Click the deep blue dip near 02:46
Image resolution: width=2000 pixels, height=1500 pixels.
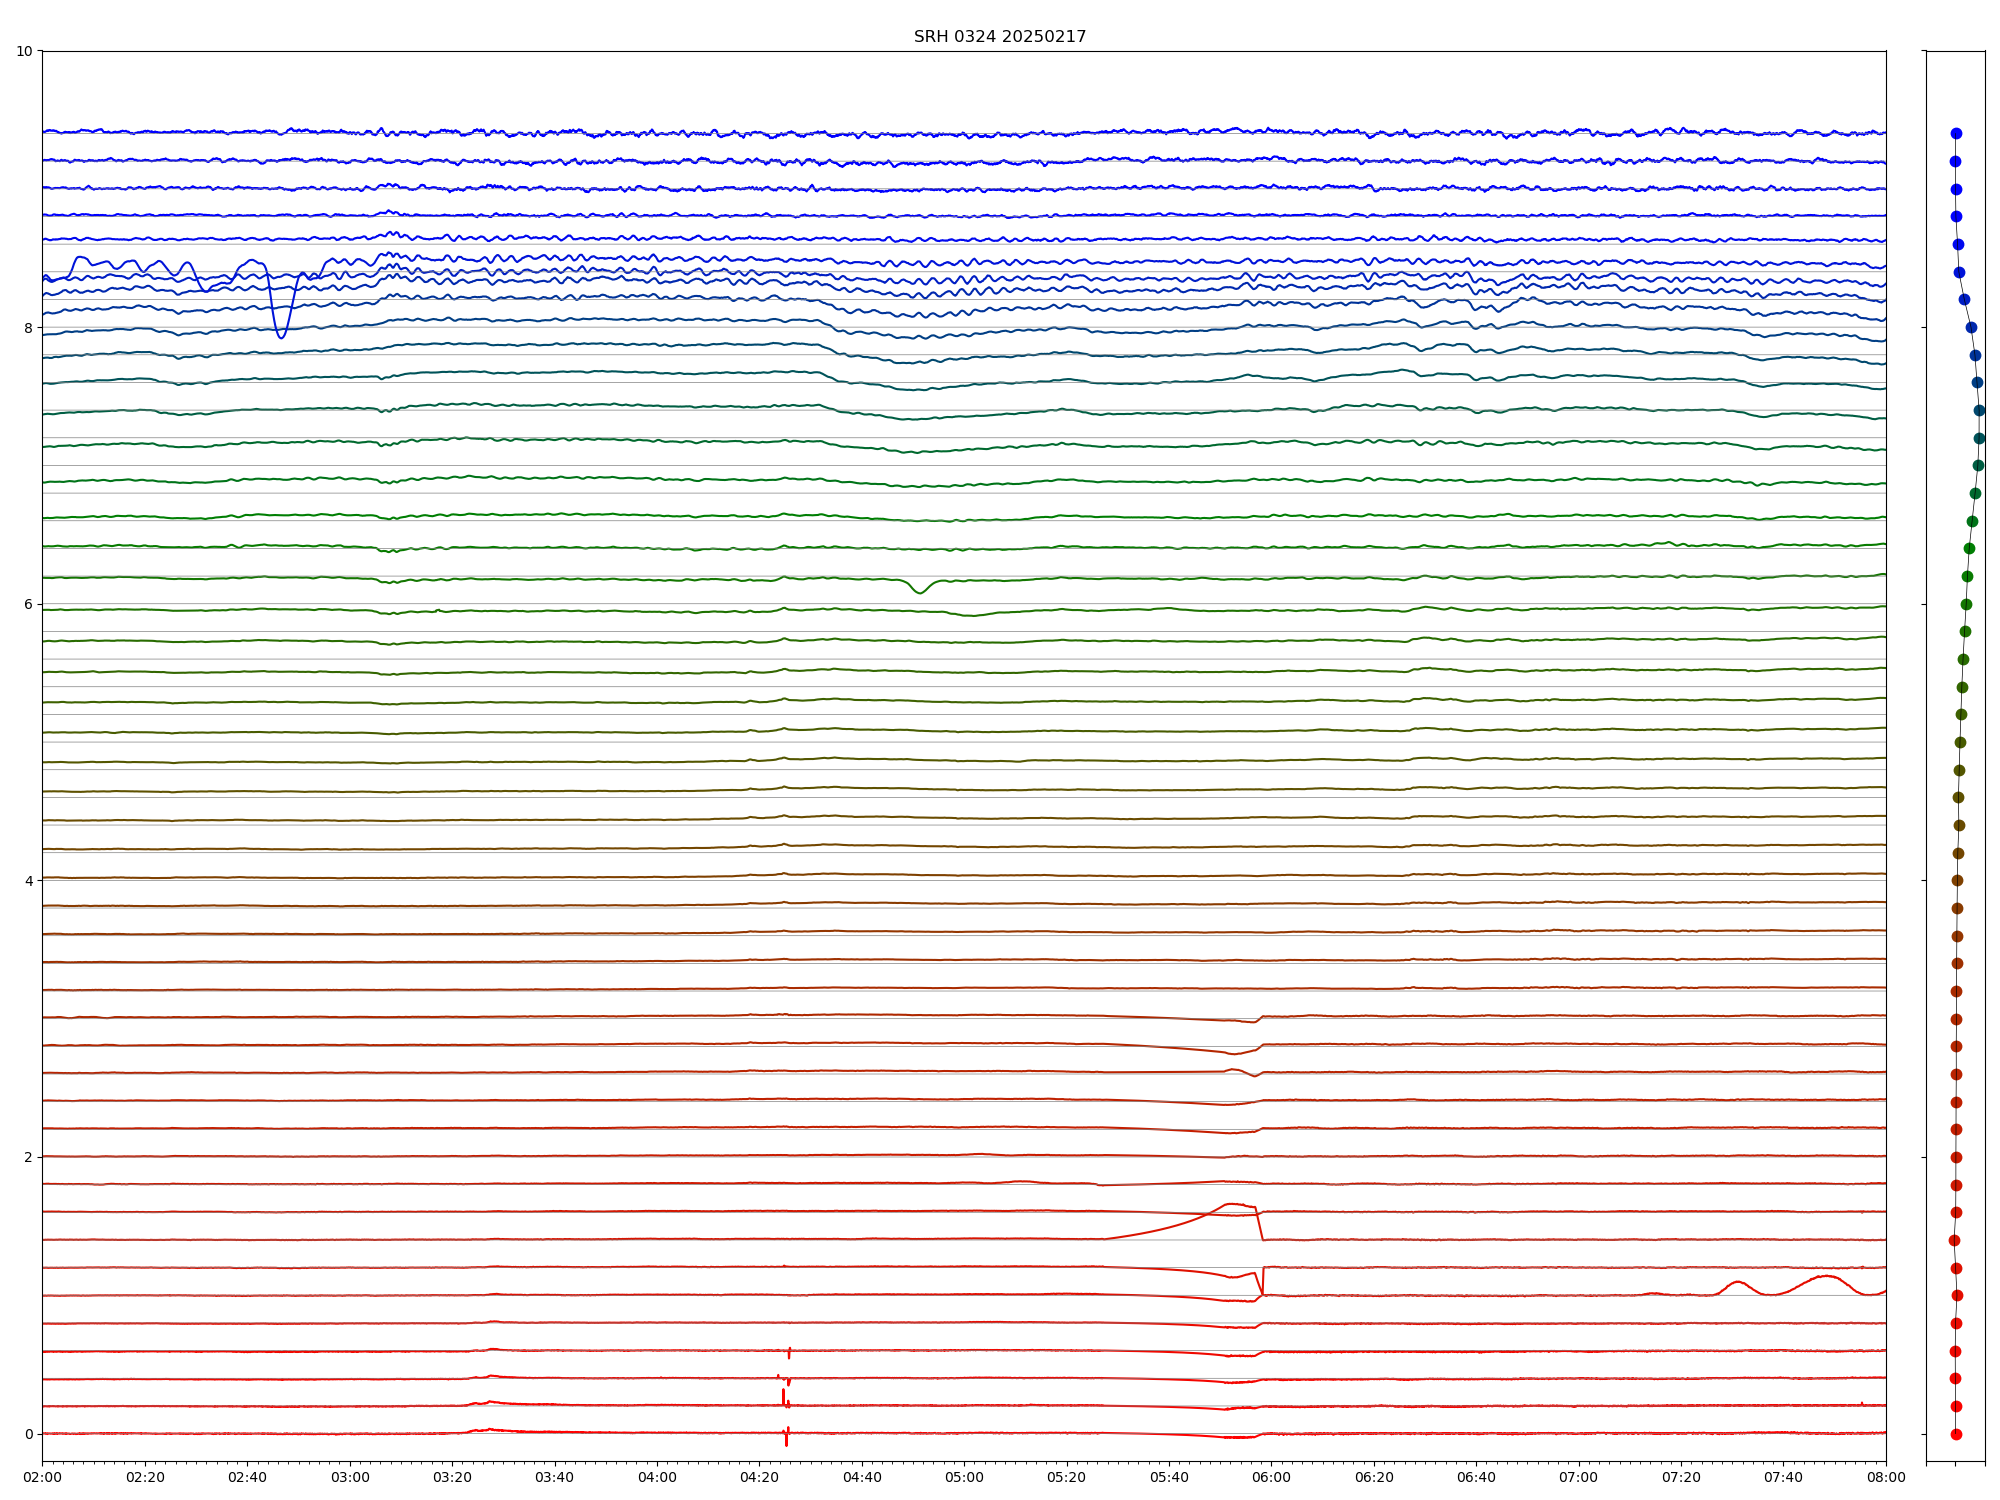pos(281,336)
